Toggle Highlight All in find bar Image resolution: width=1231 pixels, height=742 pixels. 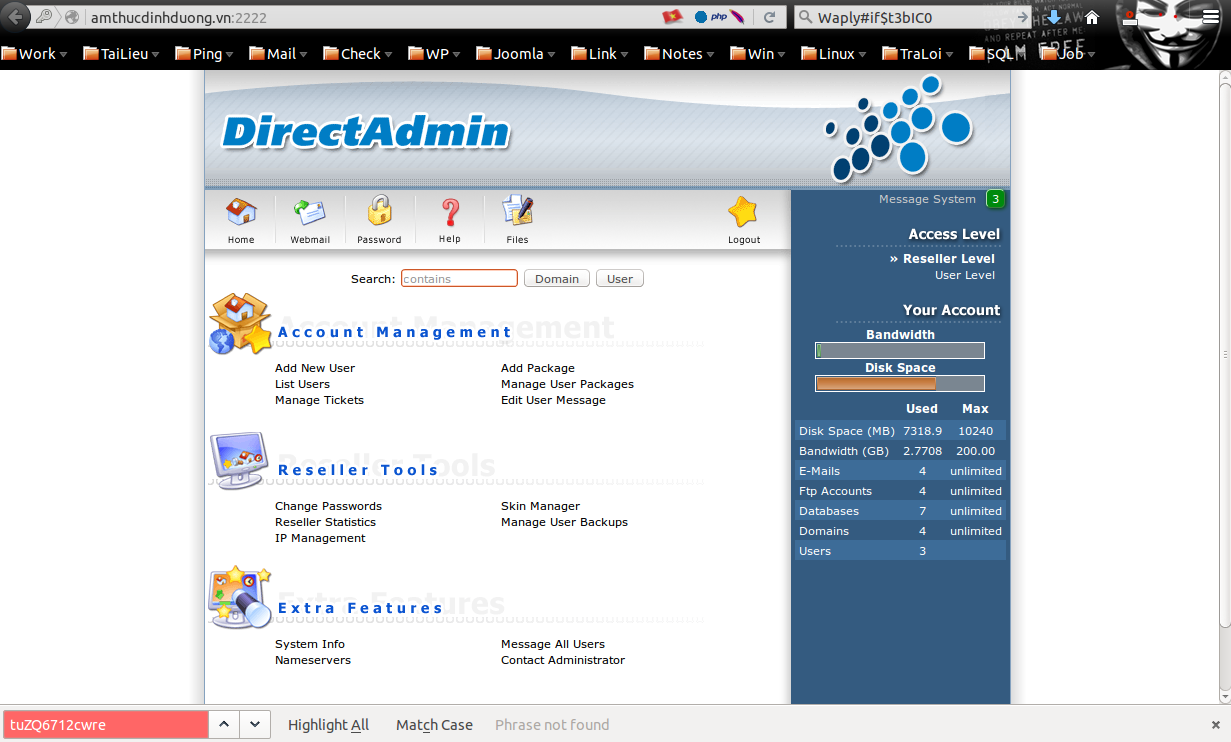click(x=328, y=725)
